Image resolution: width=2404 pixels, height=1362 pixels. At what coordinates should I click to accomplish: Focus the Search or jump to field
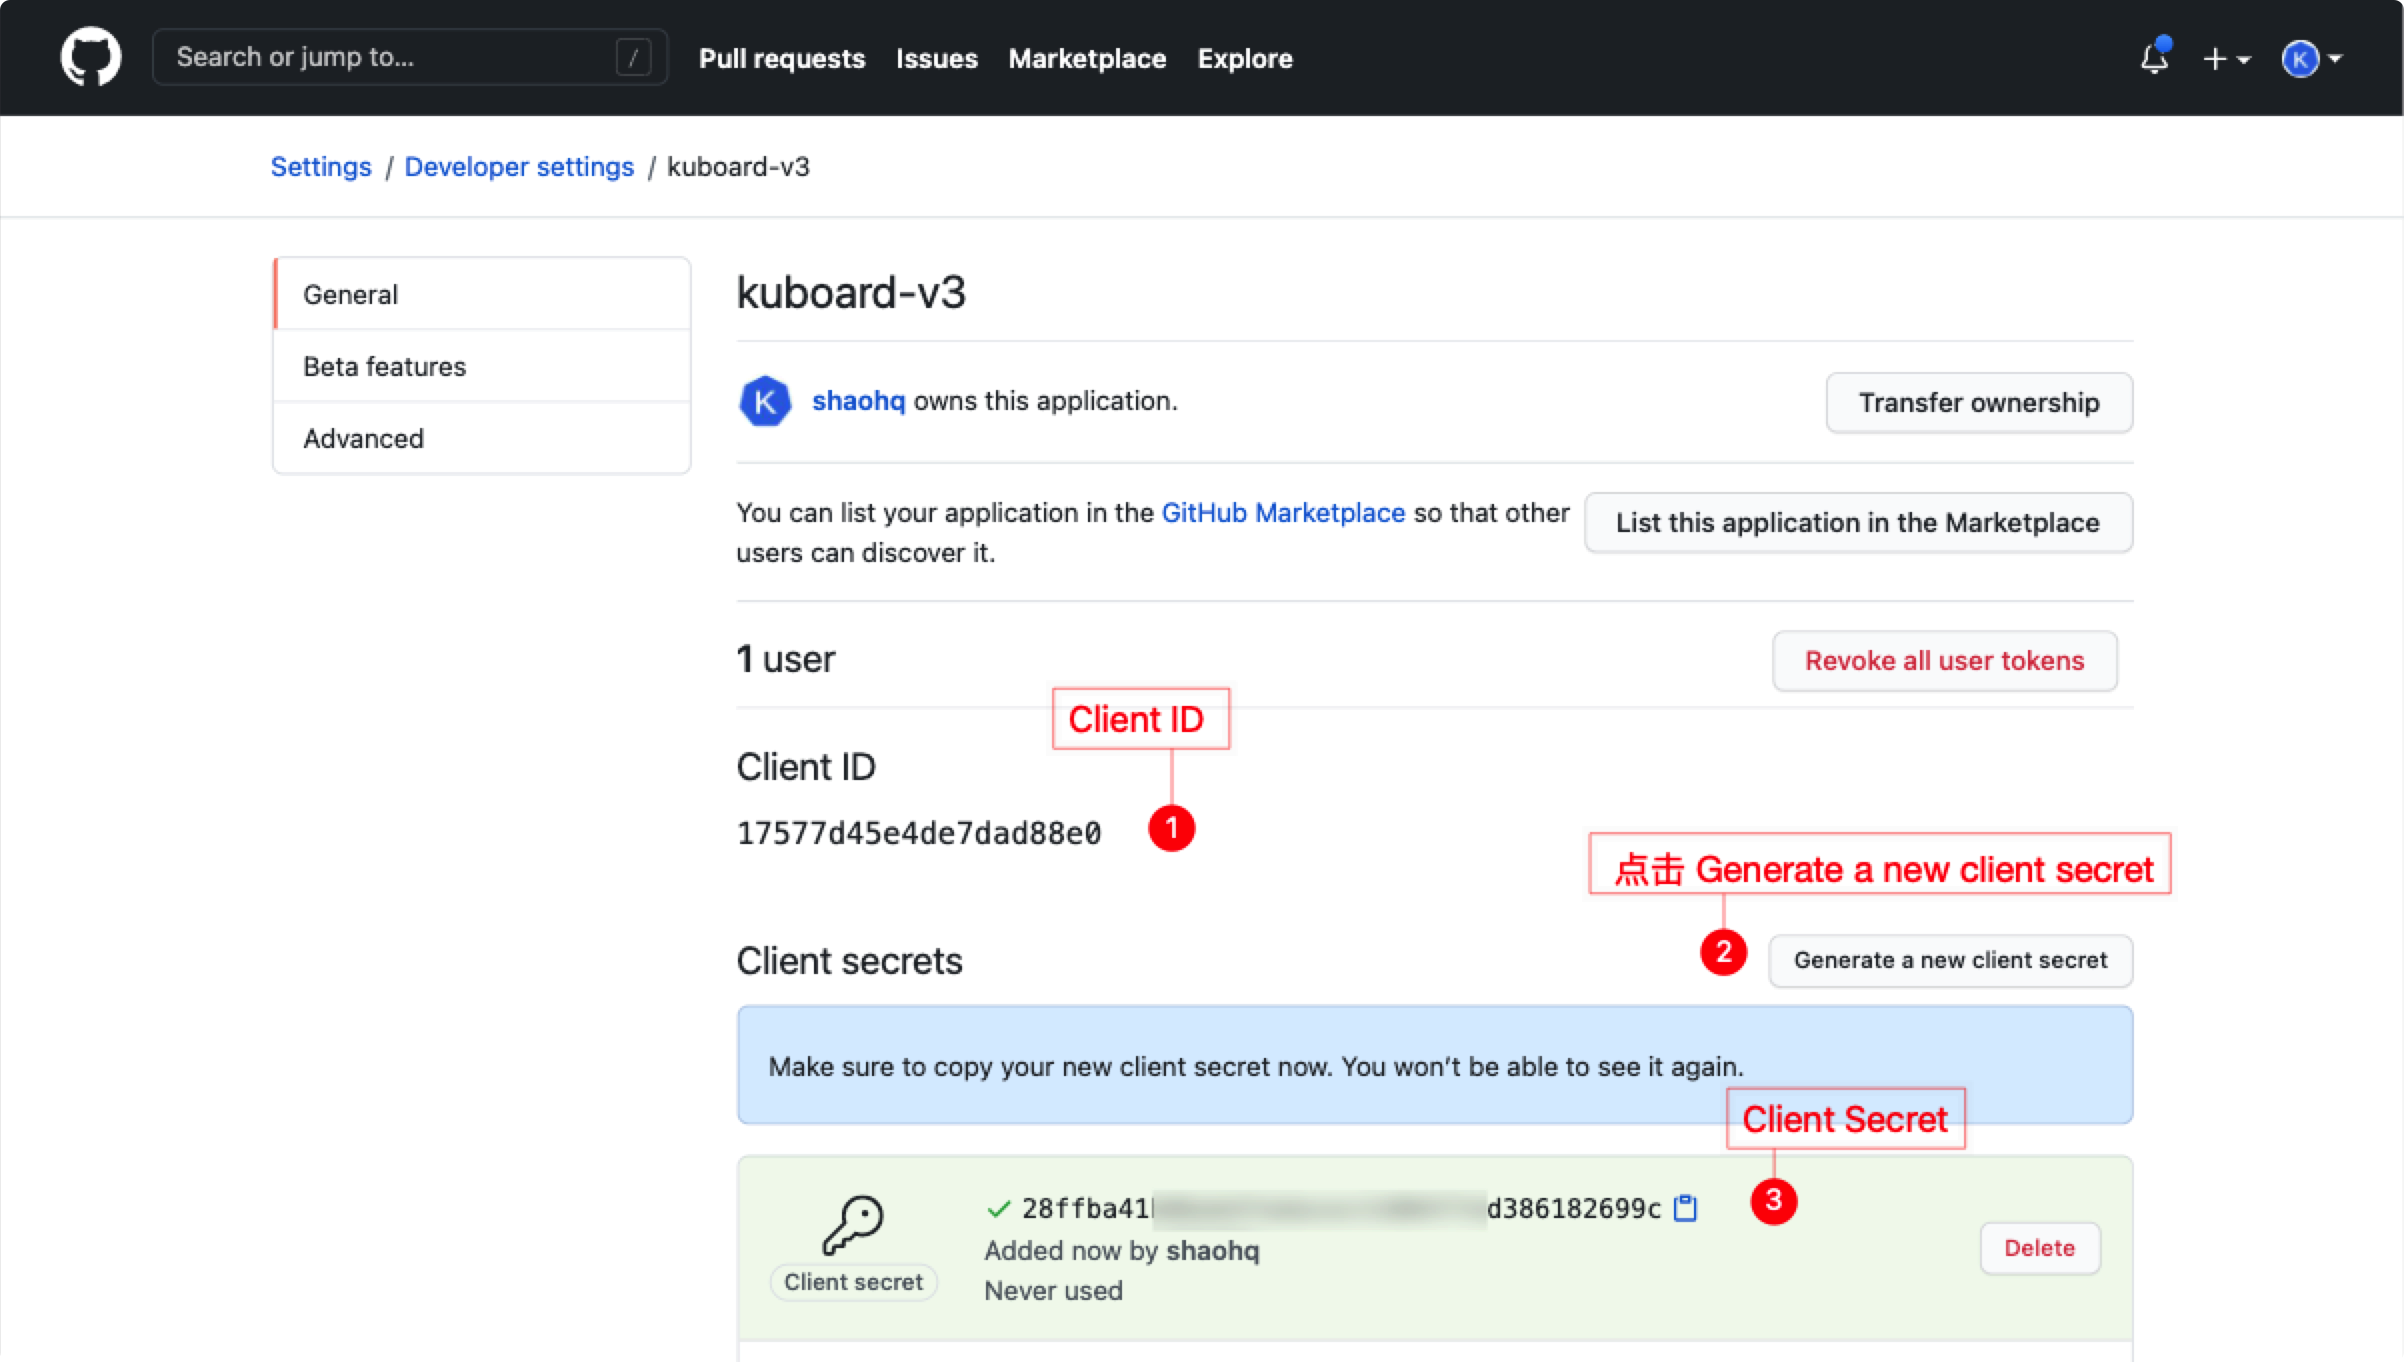pos(390,57)
